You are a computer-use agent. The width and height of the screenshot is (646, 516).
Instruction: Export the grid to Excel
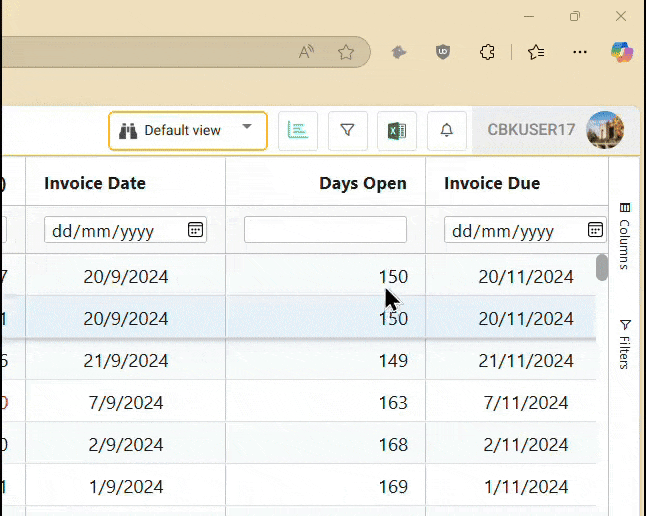pos(397,131)
